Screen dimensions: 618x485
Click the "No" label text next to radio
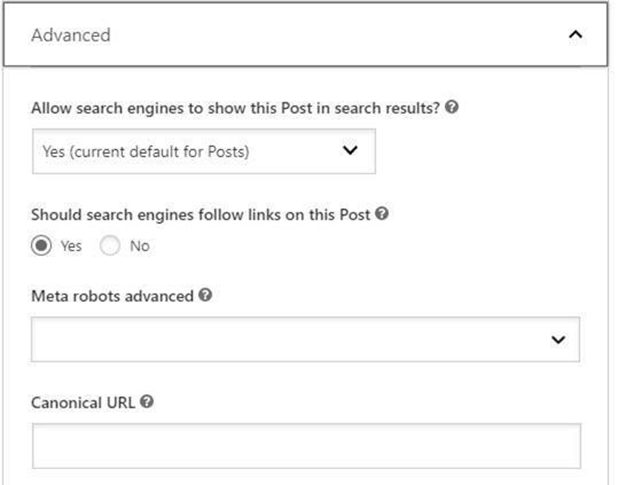140,246
